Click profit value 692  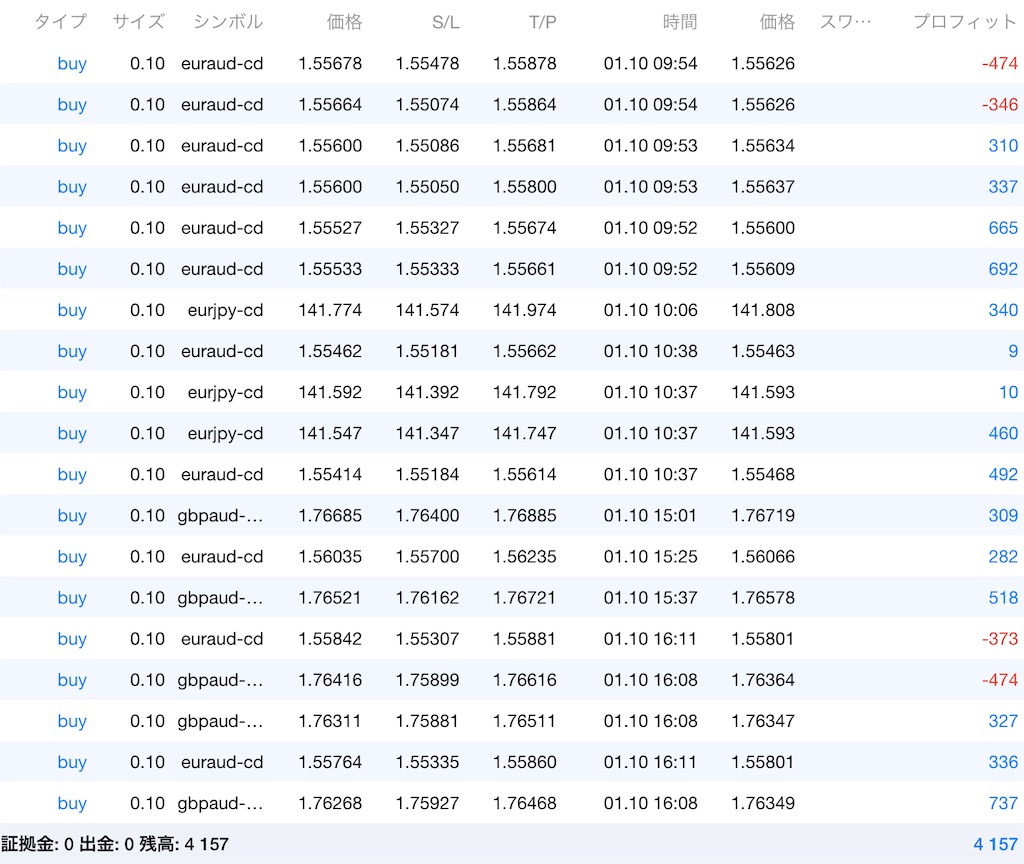click(1002, 269)
